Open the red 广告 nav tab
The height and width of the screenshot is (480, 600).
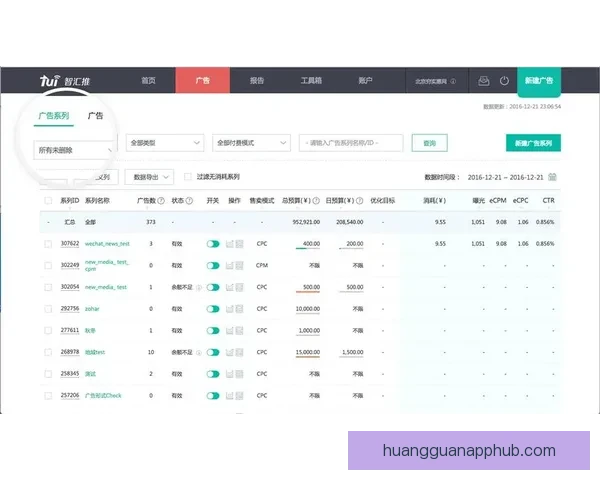point(203,80)
